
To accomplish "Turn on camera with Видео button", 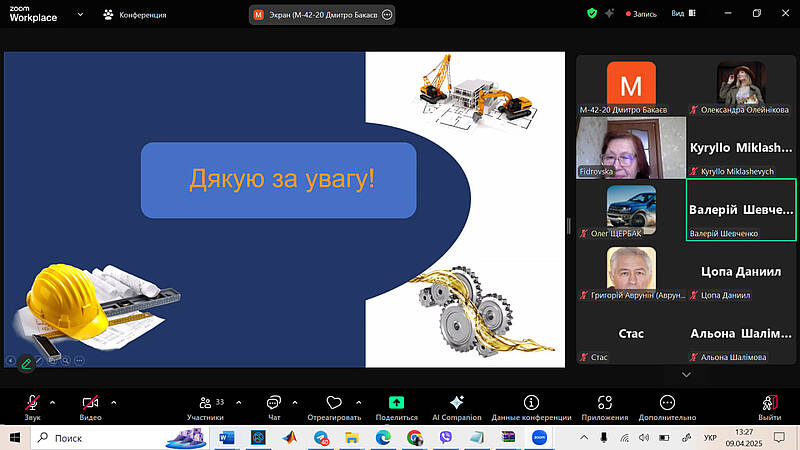I will click(91, 402).
